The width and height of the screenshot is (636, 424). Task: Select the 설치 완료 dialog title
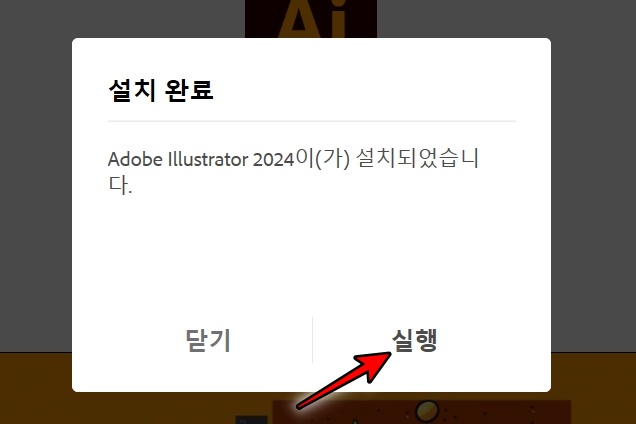[x=161, y=90]
